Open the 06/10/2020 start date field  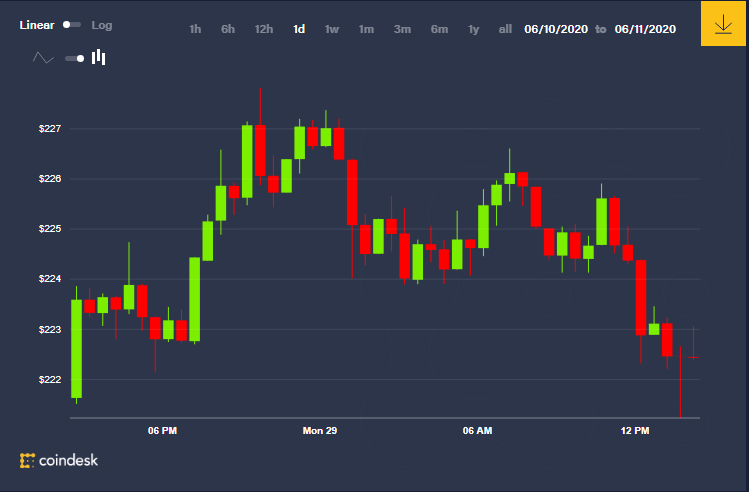click(556, 29)
